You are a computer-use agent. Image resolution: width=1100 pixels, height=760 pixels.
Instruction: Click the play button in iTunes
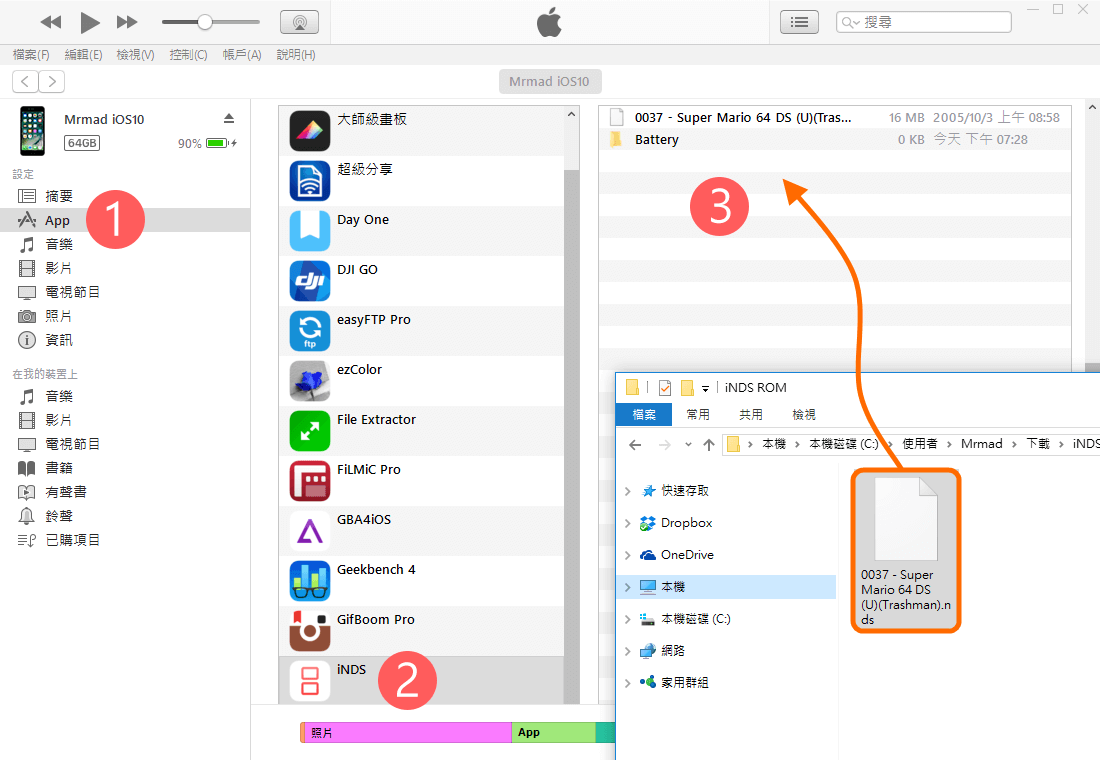pyautogui.click(x=90, y=22)
